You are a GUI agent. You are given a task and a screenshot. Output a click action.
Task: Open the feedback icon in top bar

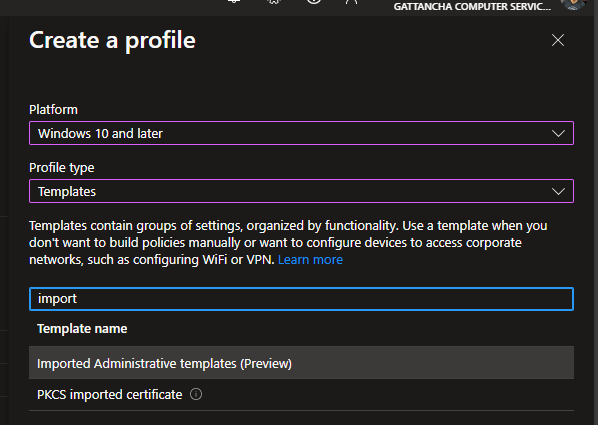coord(351,2)
